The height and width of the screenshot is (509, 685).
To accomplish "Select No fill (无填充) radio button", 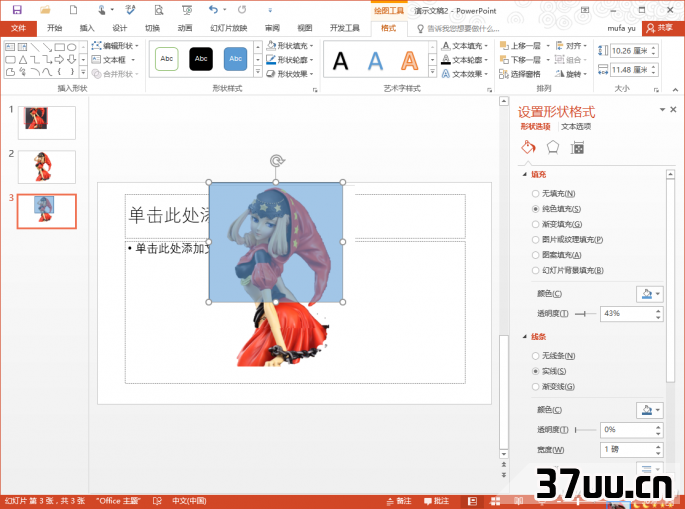I will (535, 194).
